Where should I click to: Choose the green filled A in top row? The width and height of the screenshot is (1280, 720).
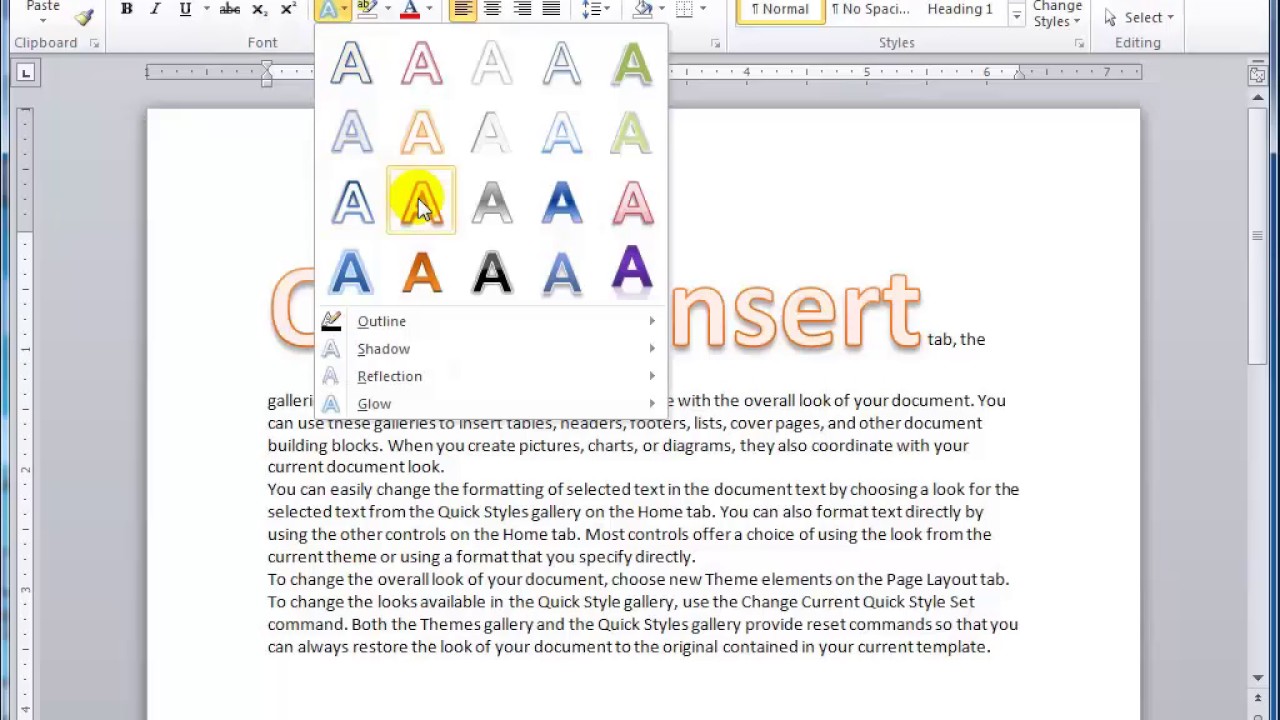[x=631, y=63]
